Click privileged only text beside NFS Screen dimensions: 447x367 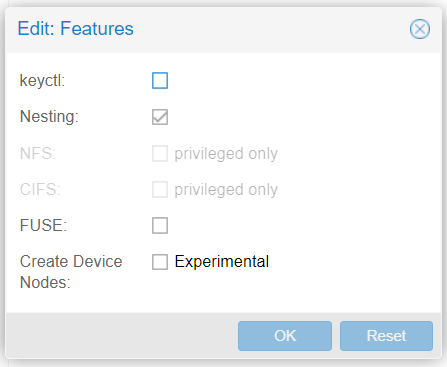tap(226, 154)
